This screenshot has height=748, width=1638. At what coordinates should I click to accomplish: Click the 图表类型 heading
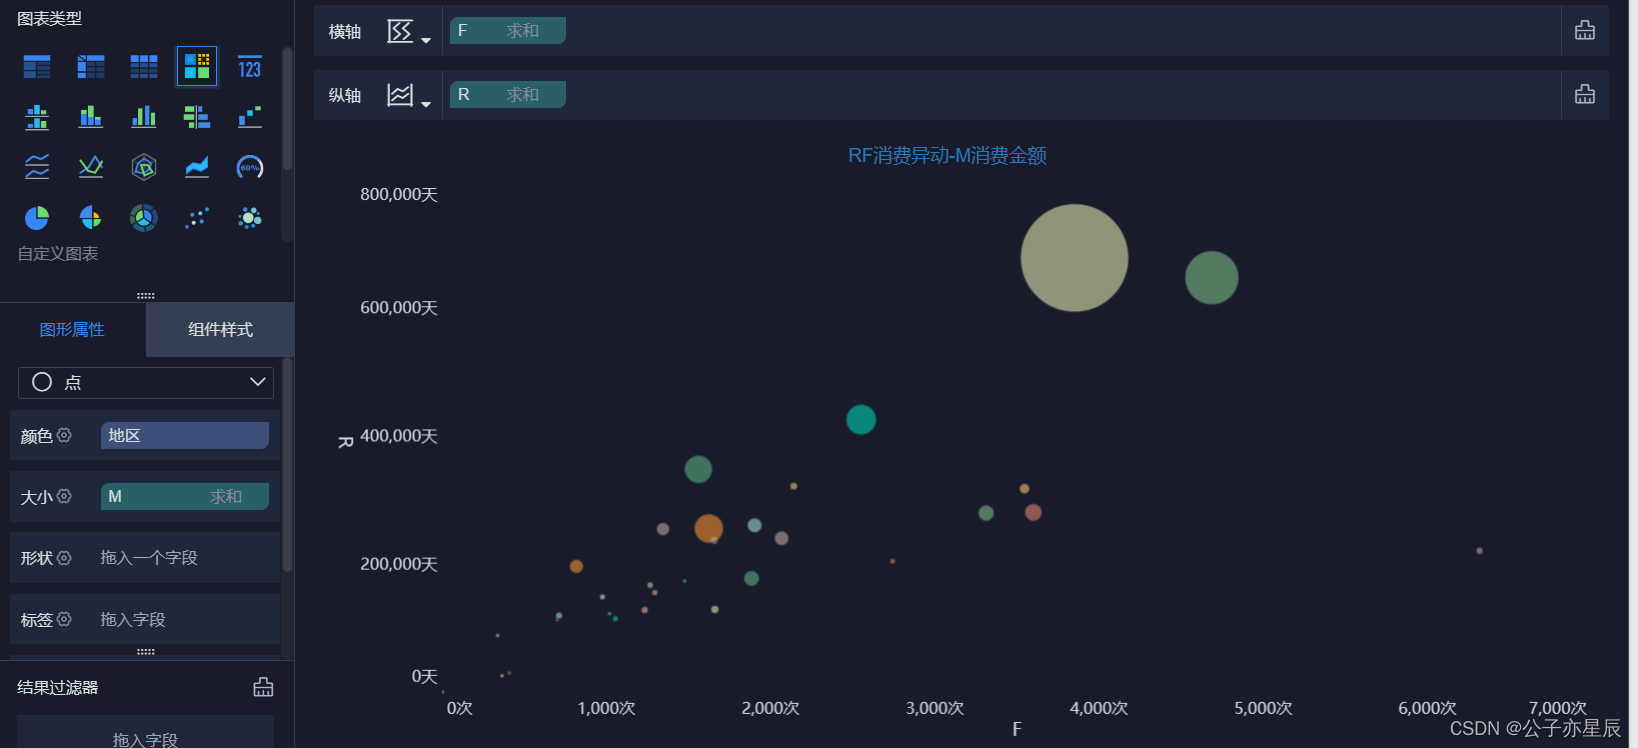[49, 18]
